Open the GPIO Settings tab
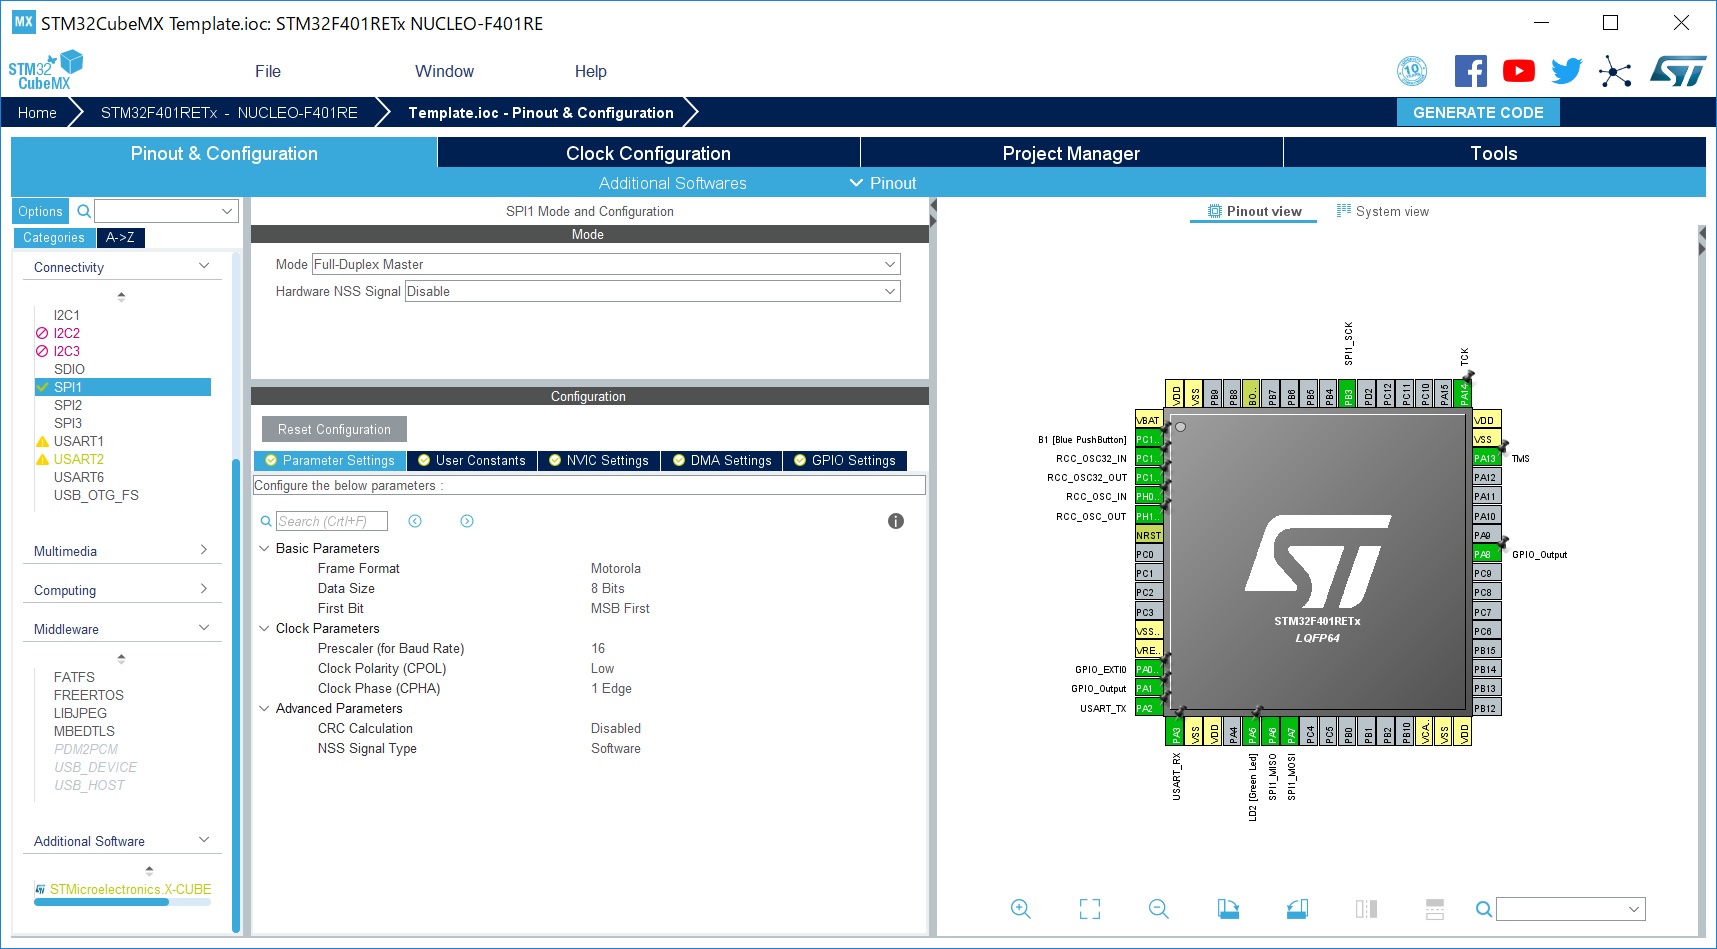Viewport: 1717px width, 949px height. (x=845, y=460)
